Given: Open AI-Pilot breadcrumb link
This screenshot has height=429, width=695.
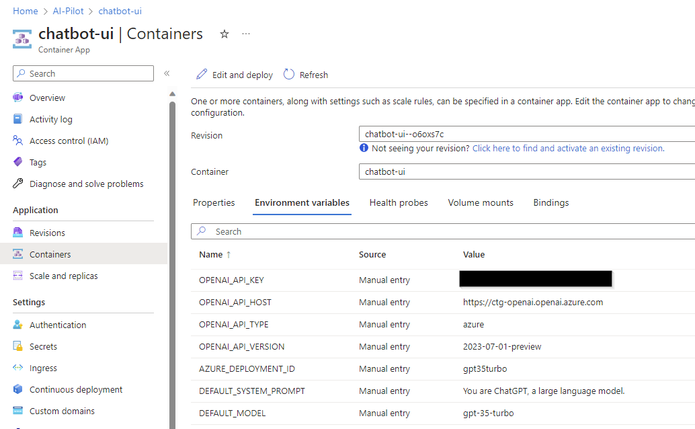Looking at the screenshot, I should click(68, 11).
